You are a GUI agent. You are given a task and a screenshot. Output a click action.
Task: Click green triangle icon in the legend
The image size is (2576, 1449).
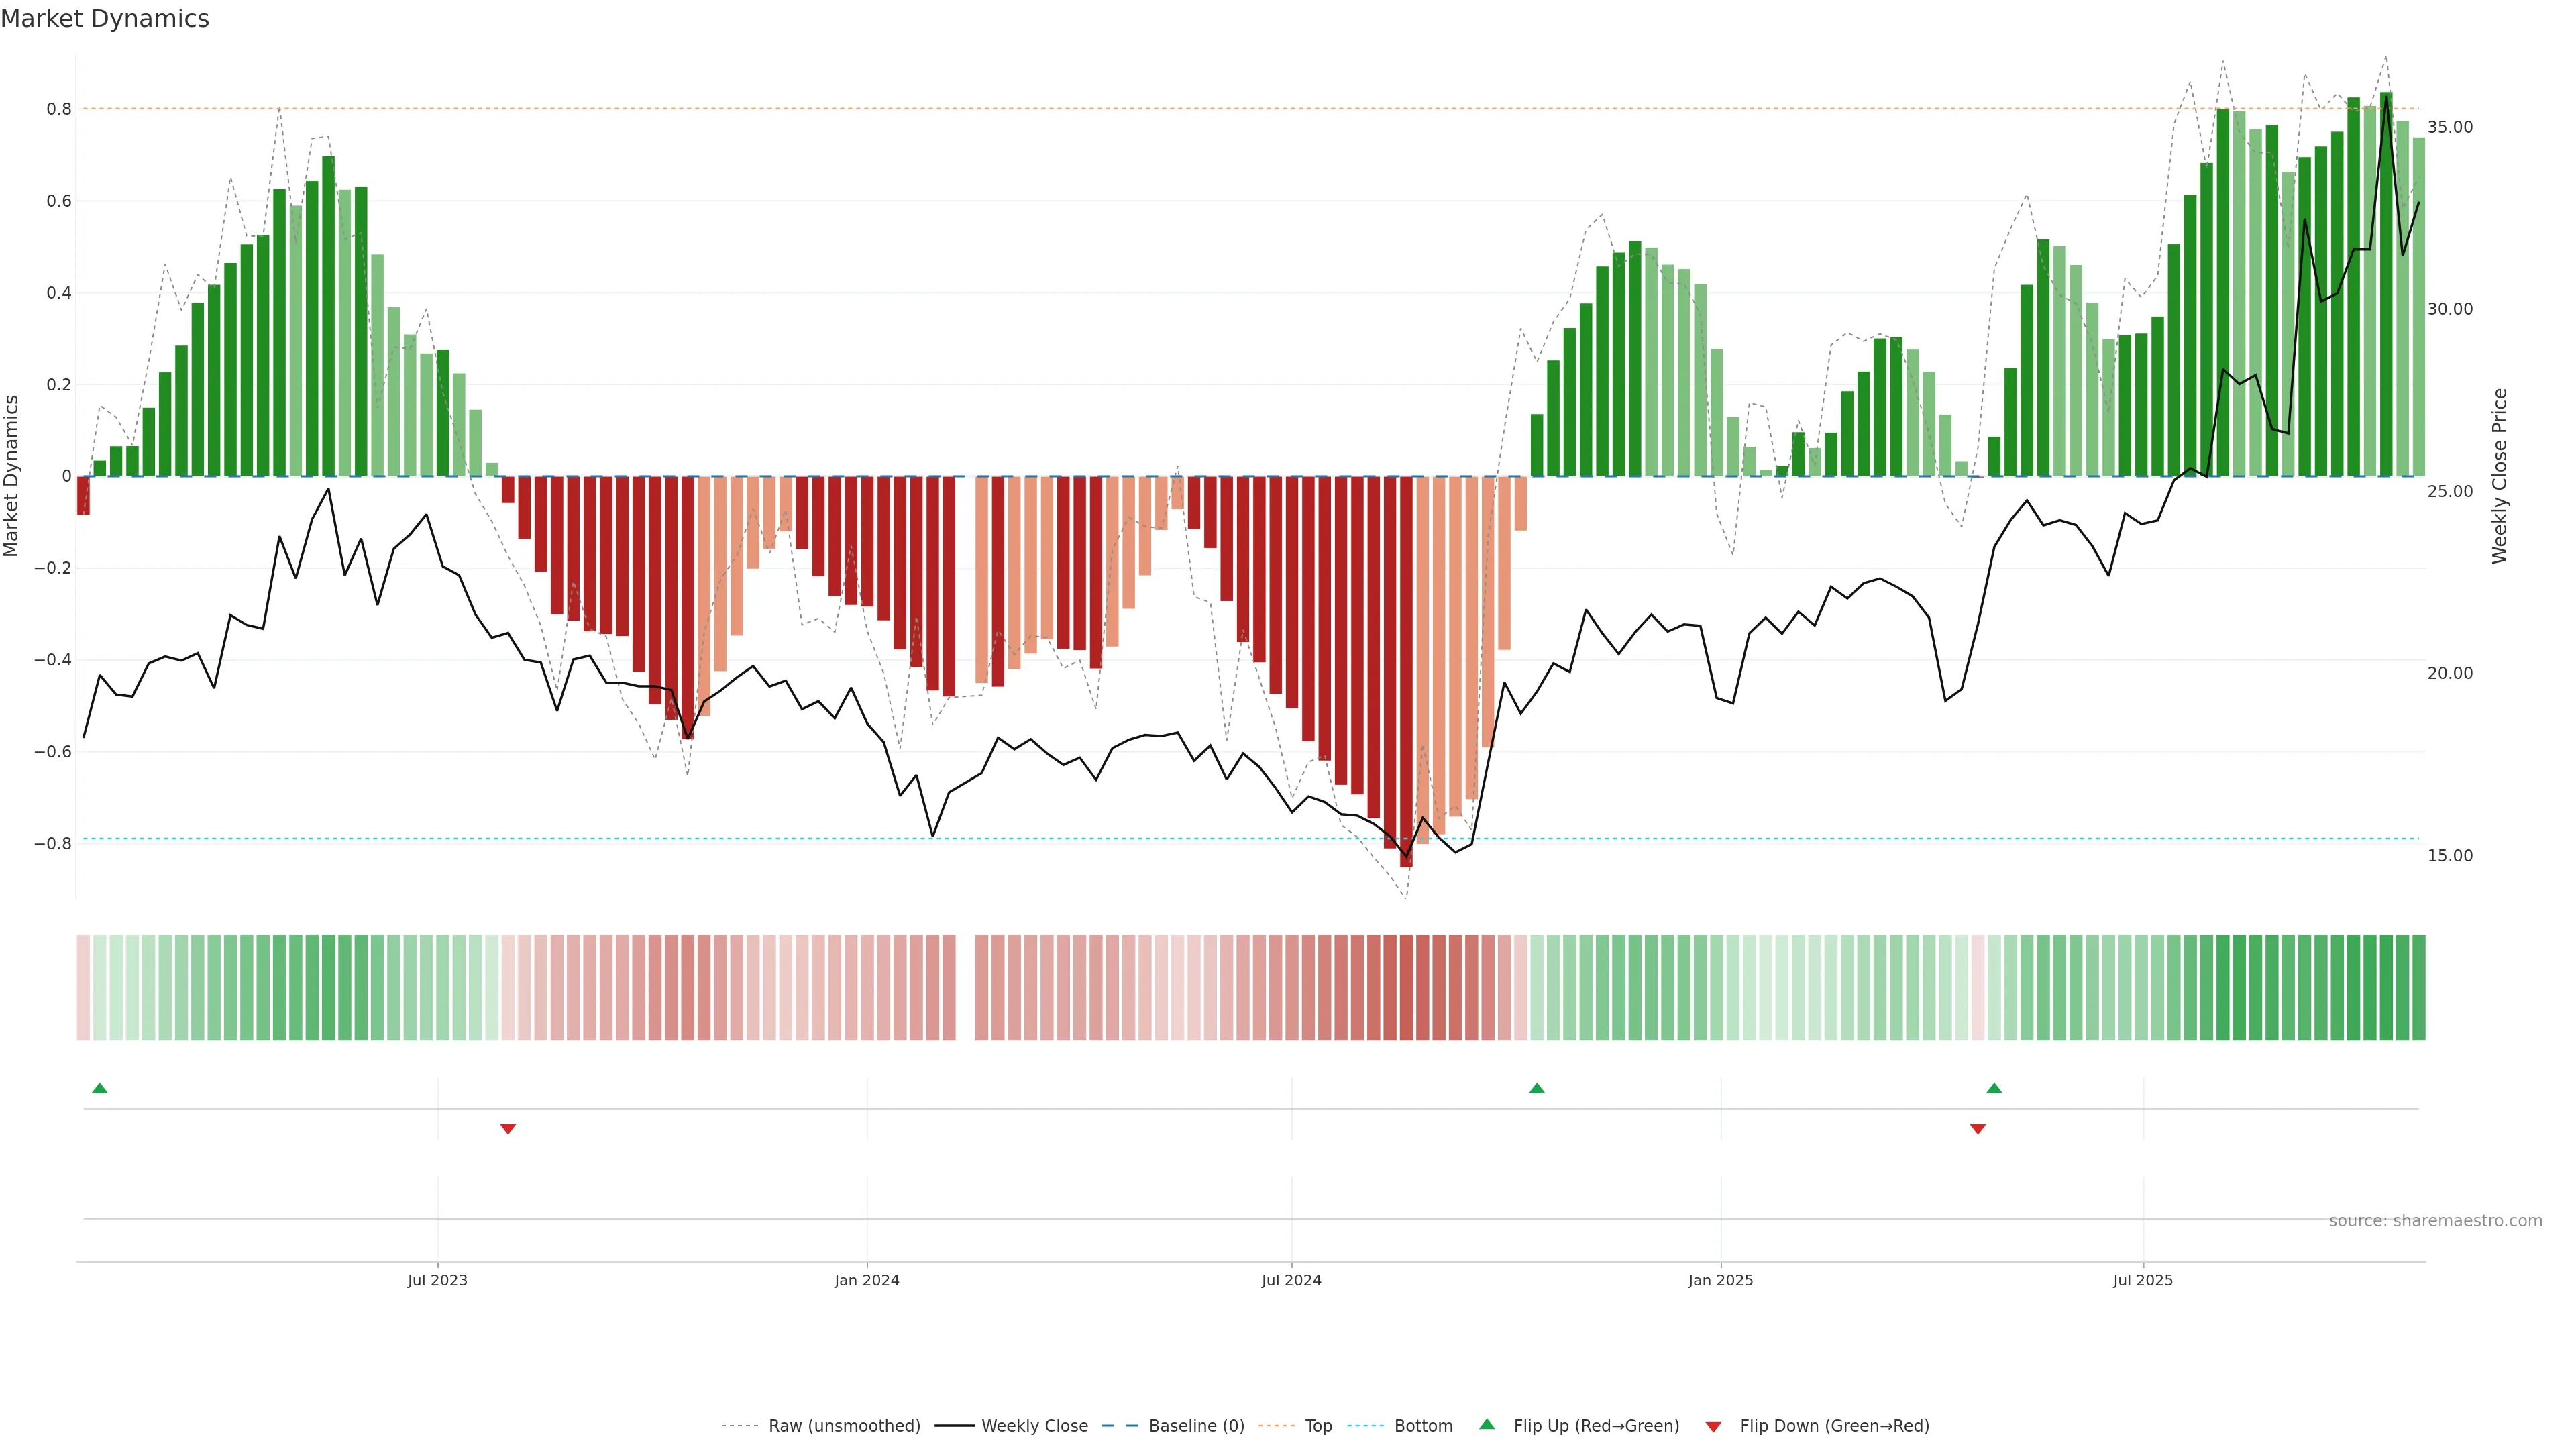(x=1487, y=1425)
